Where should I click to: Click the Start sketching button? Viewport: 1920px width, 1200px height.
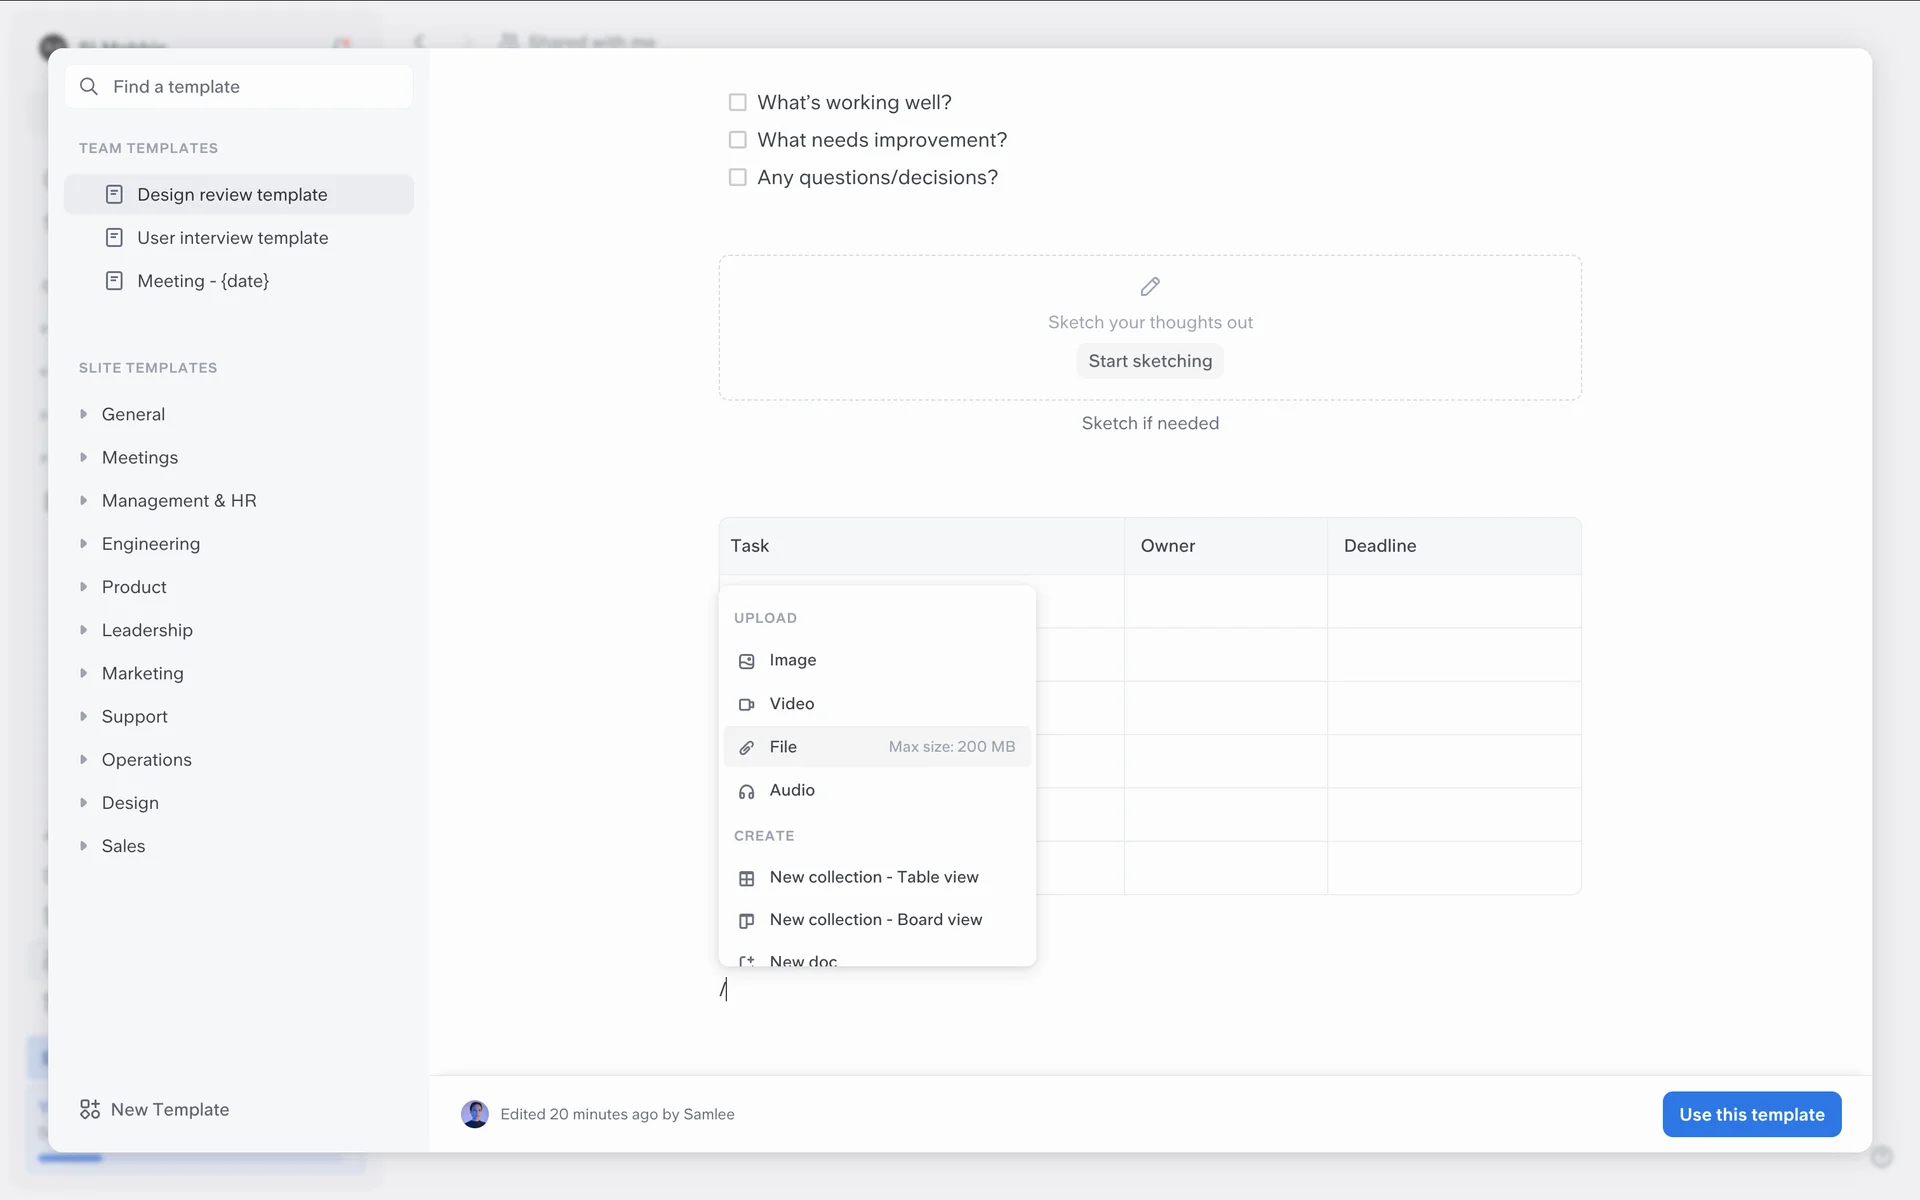click(x=1150, y=361)
